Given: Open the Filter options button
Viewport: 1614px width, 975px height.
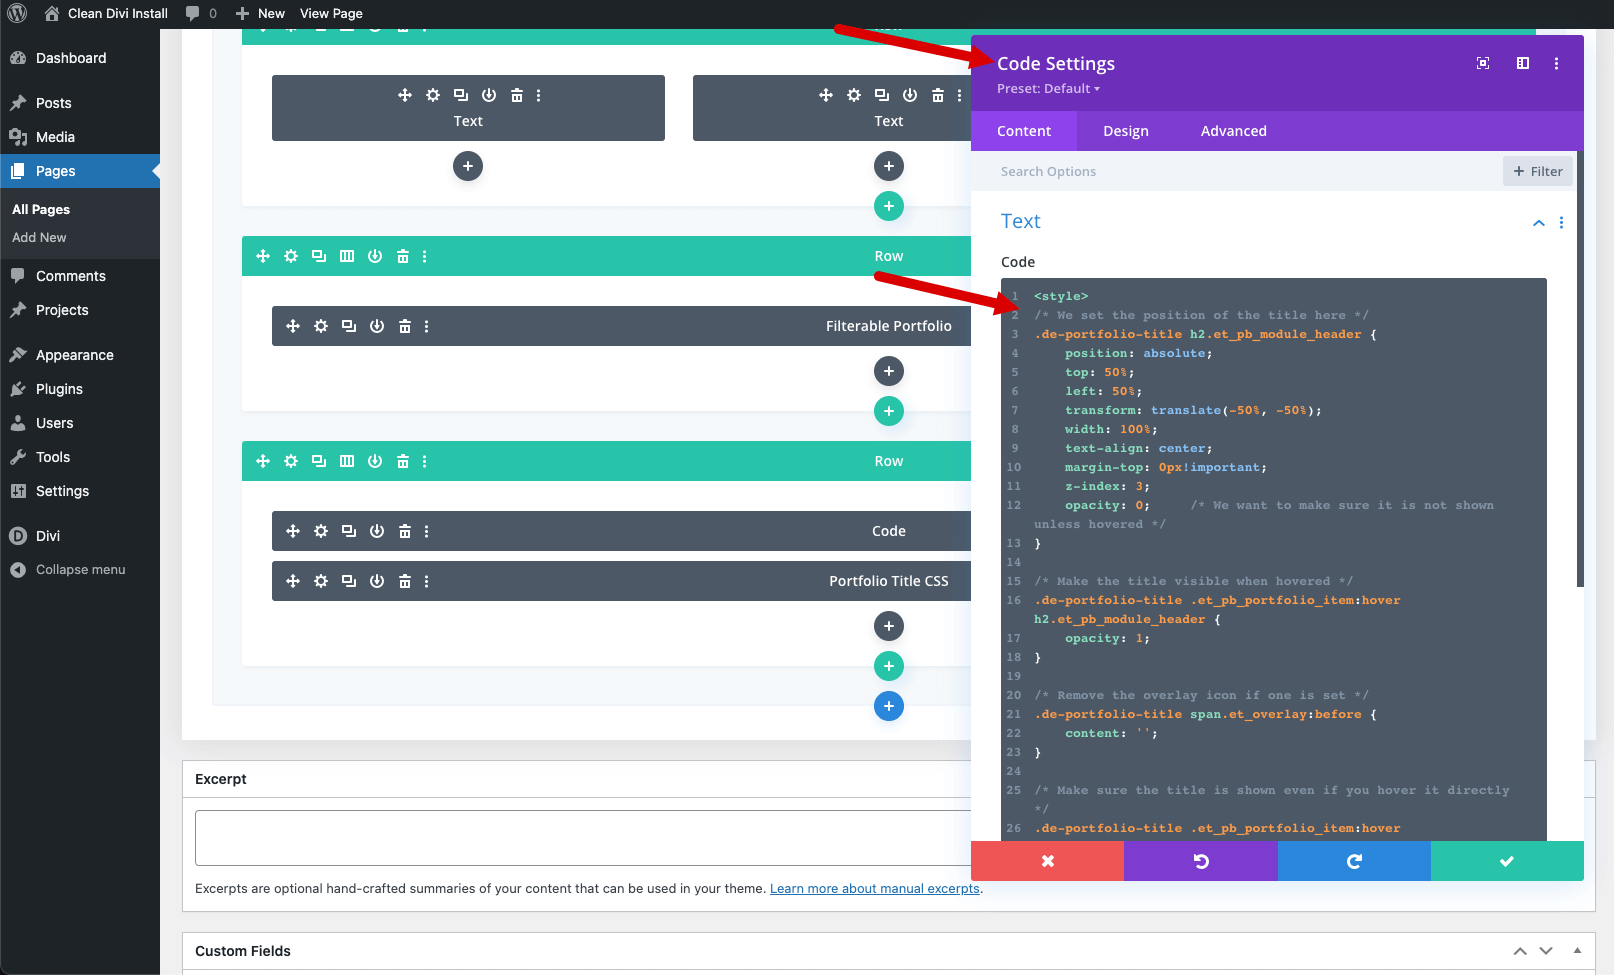Looking at the screenshot, I should [x=1538, y=171].
